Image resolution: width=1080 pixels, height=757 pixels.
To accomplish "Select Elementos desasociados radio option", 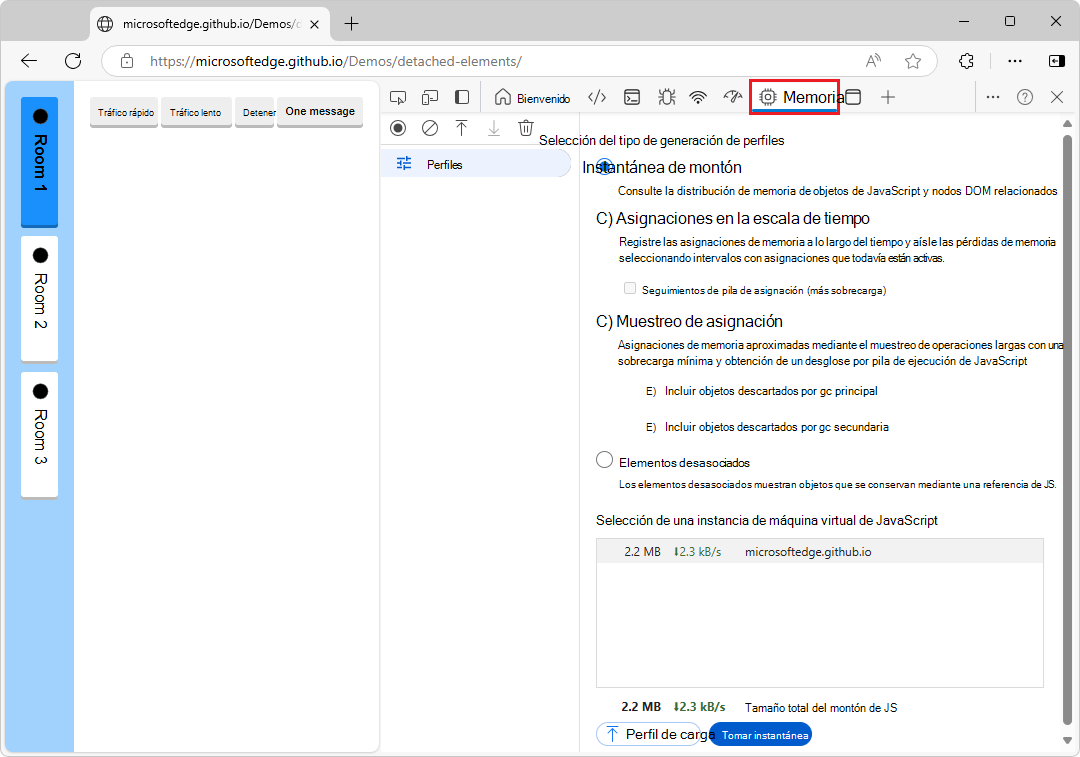I will (x=604, y=460).
